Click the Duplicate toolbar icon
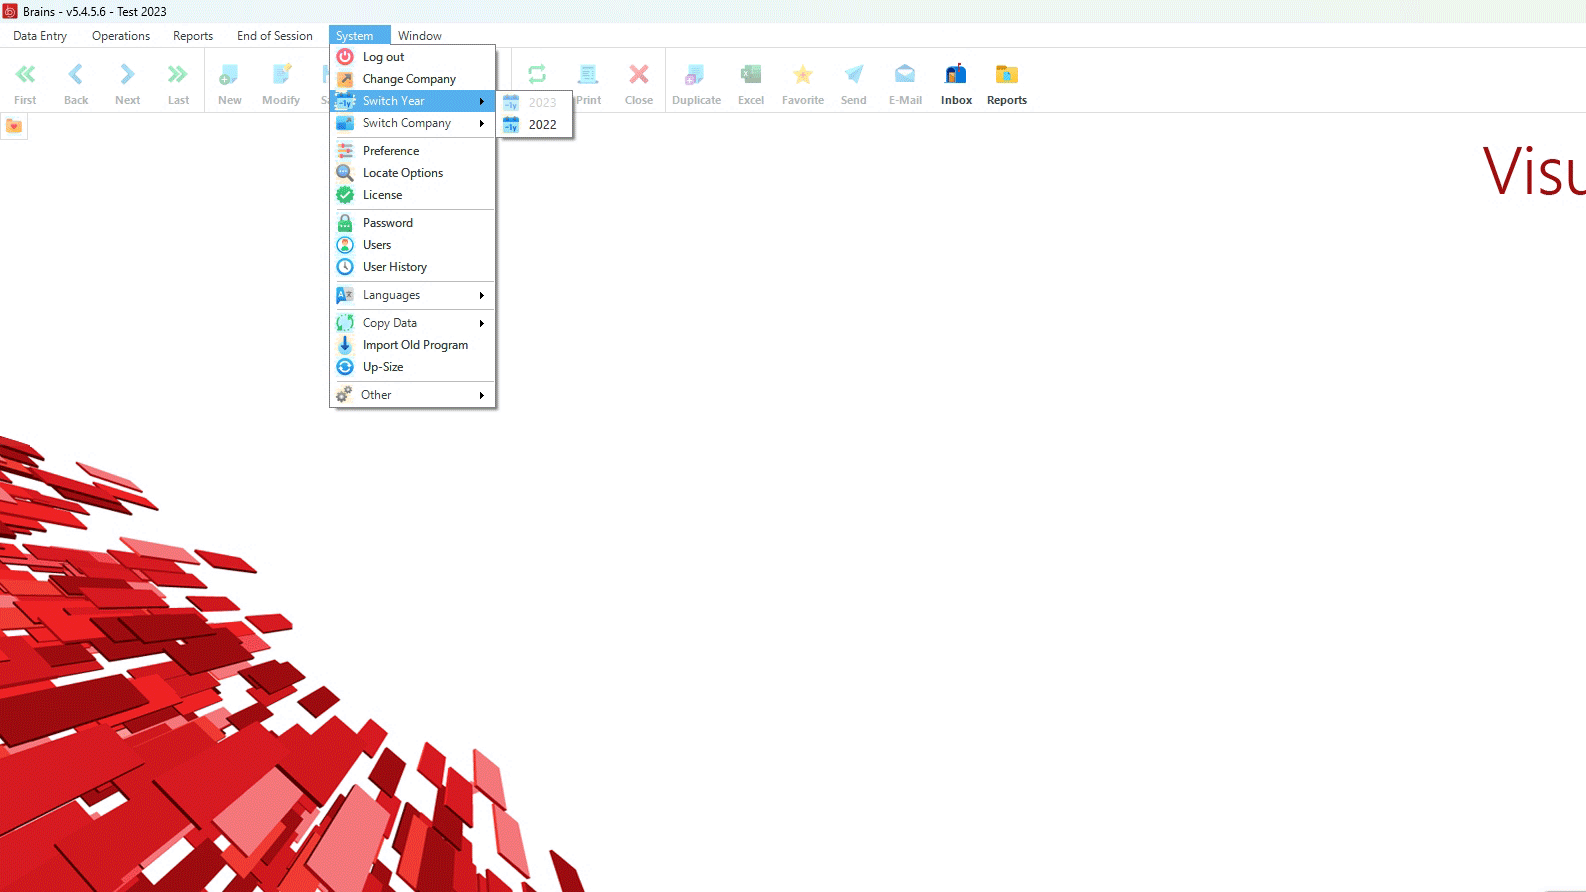The width and height of the screenshot is (1586, 892). point(696,83)
